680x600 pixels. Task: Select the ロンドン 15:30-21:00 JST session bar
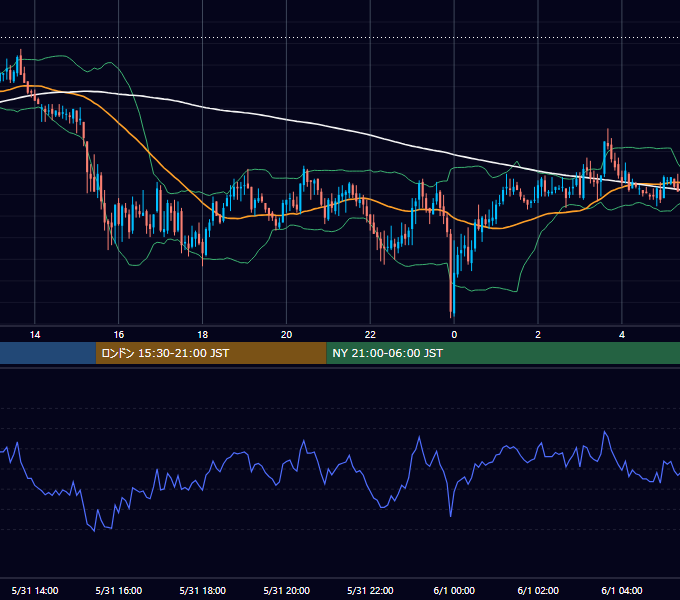pyautogui.click(x=211, y=353)
